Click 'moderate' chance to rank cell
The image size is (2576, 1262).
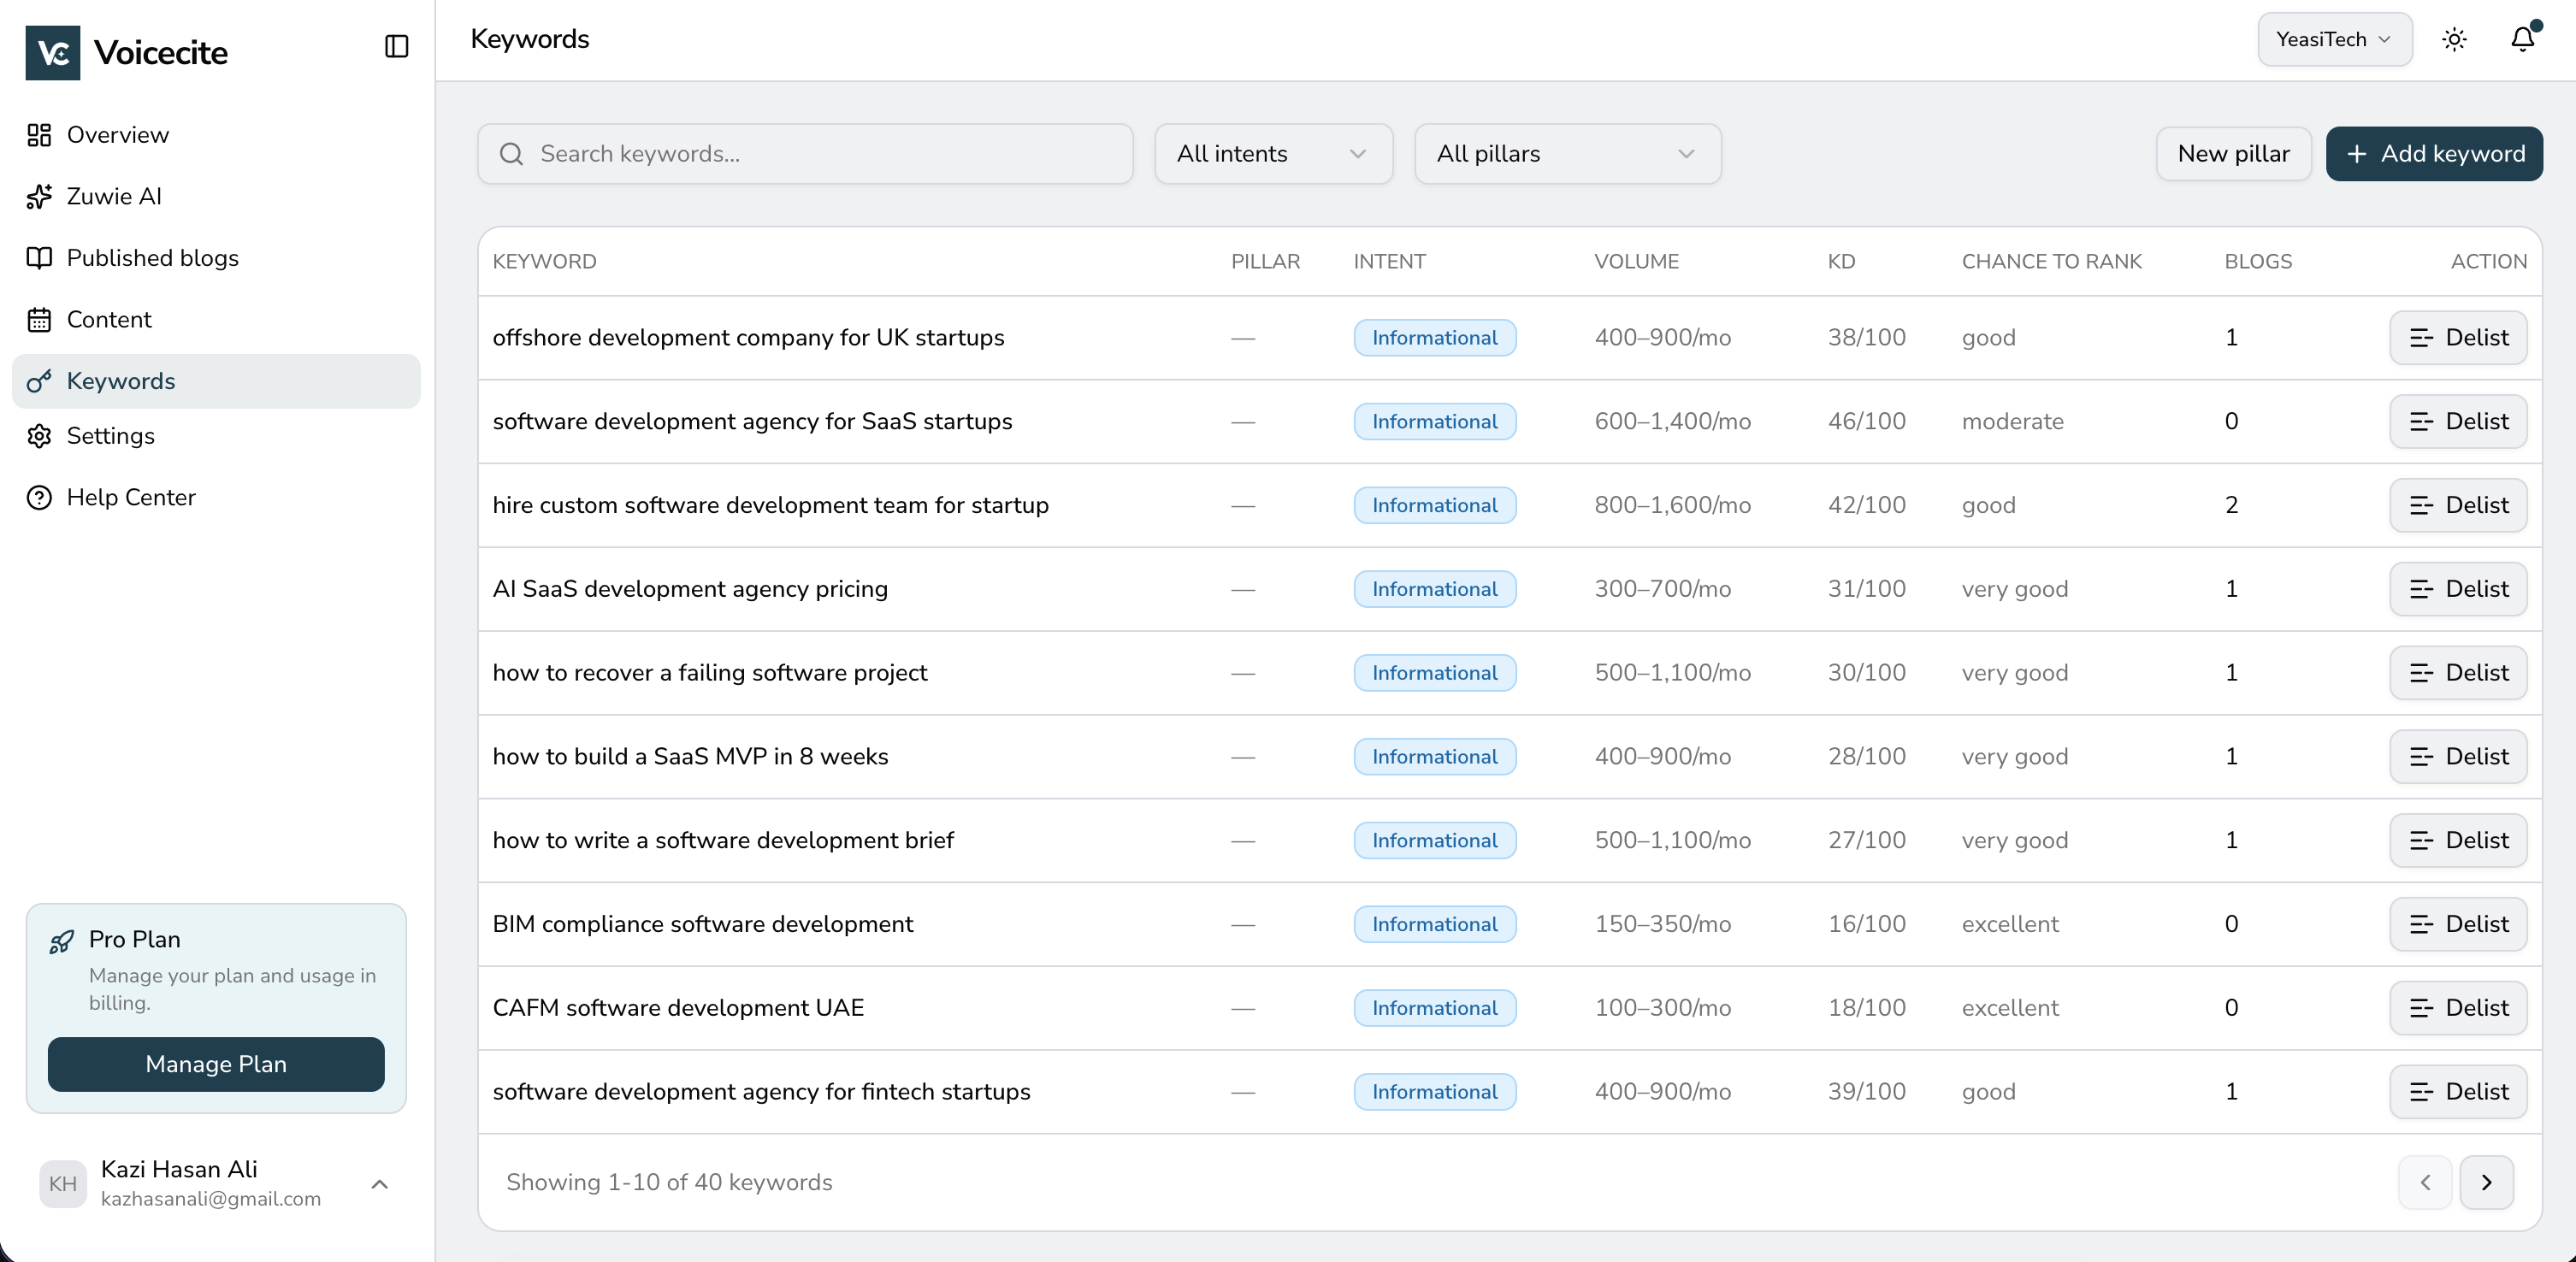tap(2012, 422)
